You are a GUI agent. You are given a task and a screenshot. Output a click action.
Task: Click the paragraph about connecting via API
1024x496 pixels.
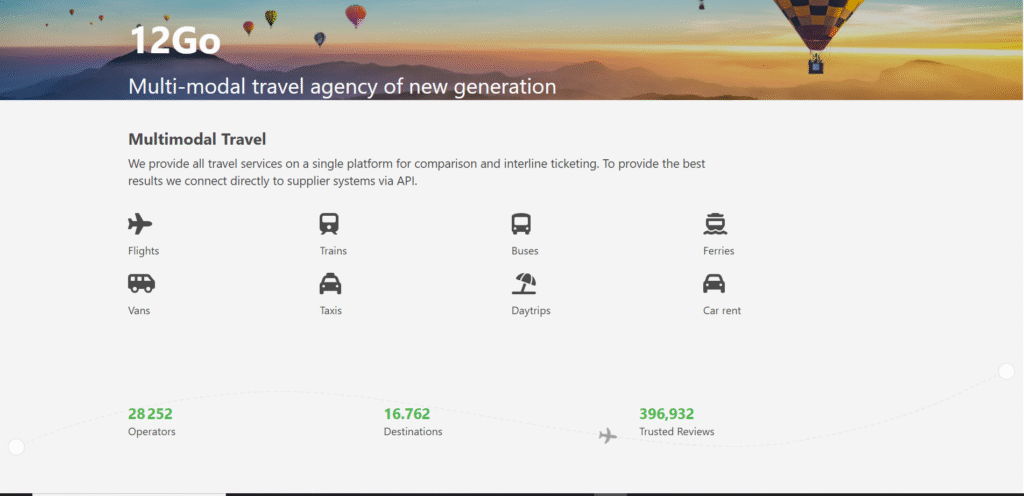[x=417, y=172]
